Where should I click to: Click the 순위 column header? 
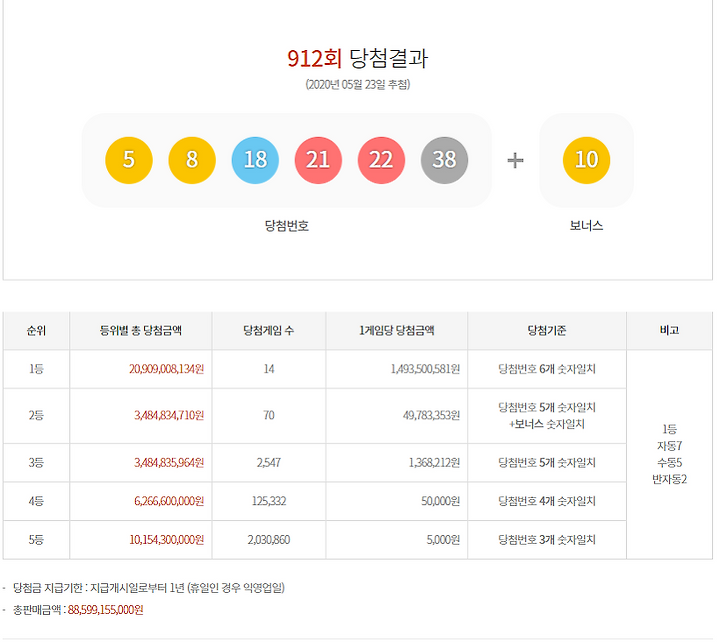[36, 331]
